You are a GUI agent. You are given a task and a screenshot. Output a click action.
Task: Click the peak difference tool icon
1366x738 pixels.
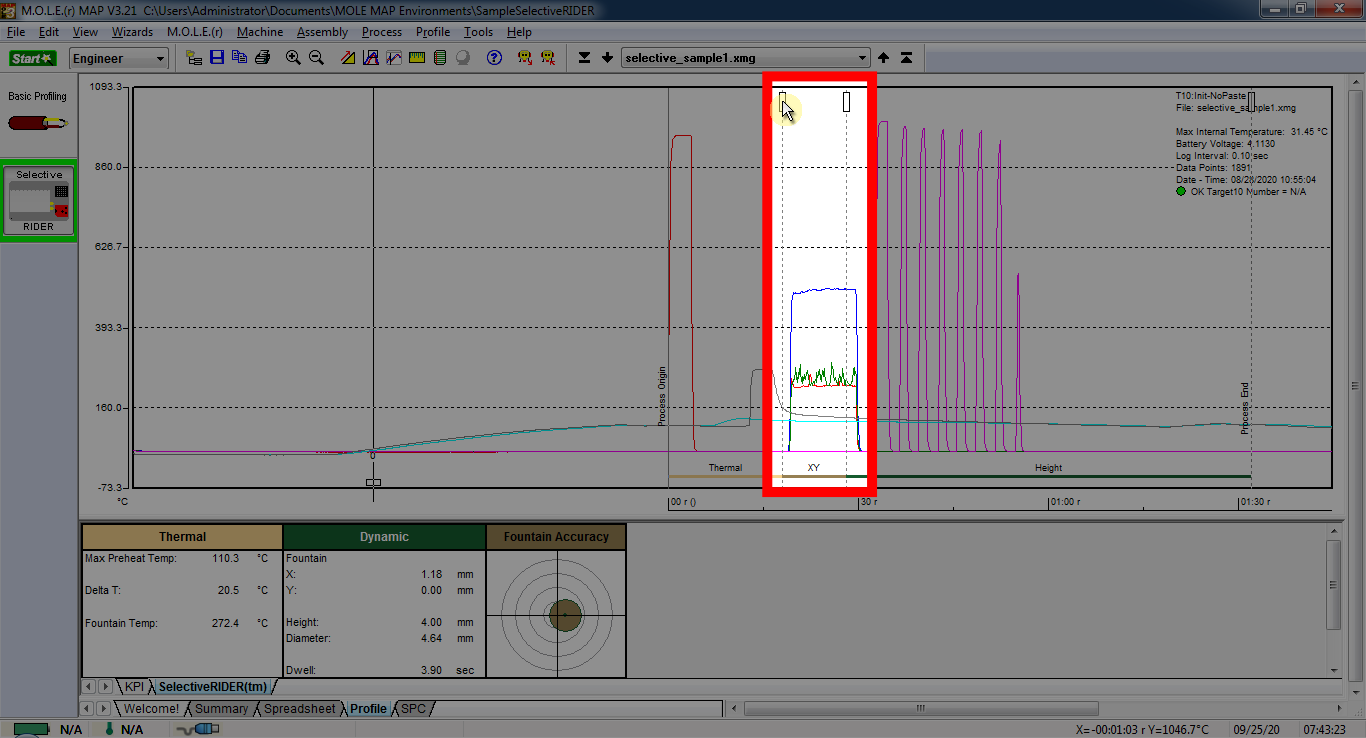pyautogui.click(x=371, y=58)
